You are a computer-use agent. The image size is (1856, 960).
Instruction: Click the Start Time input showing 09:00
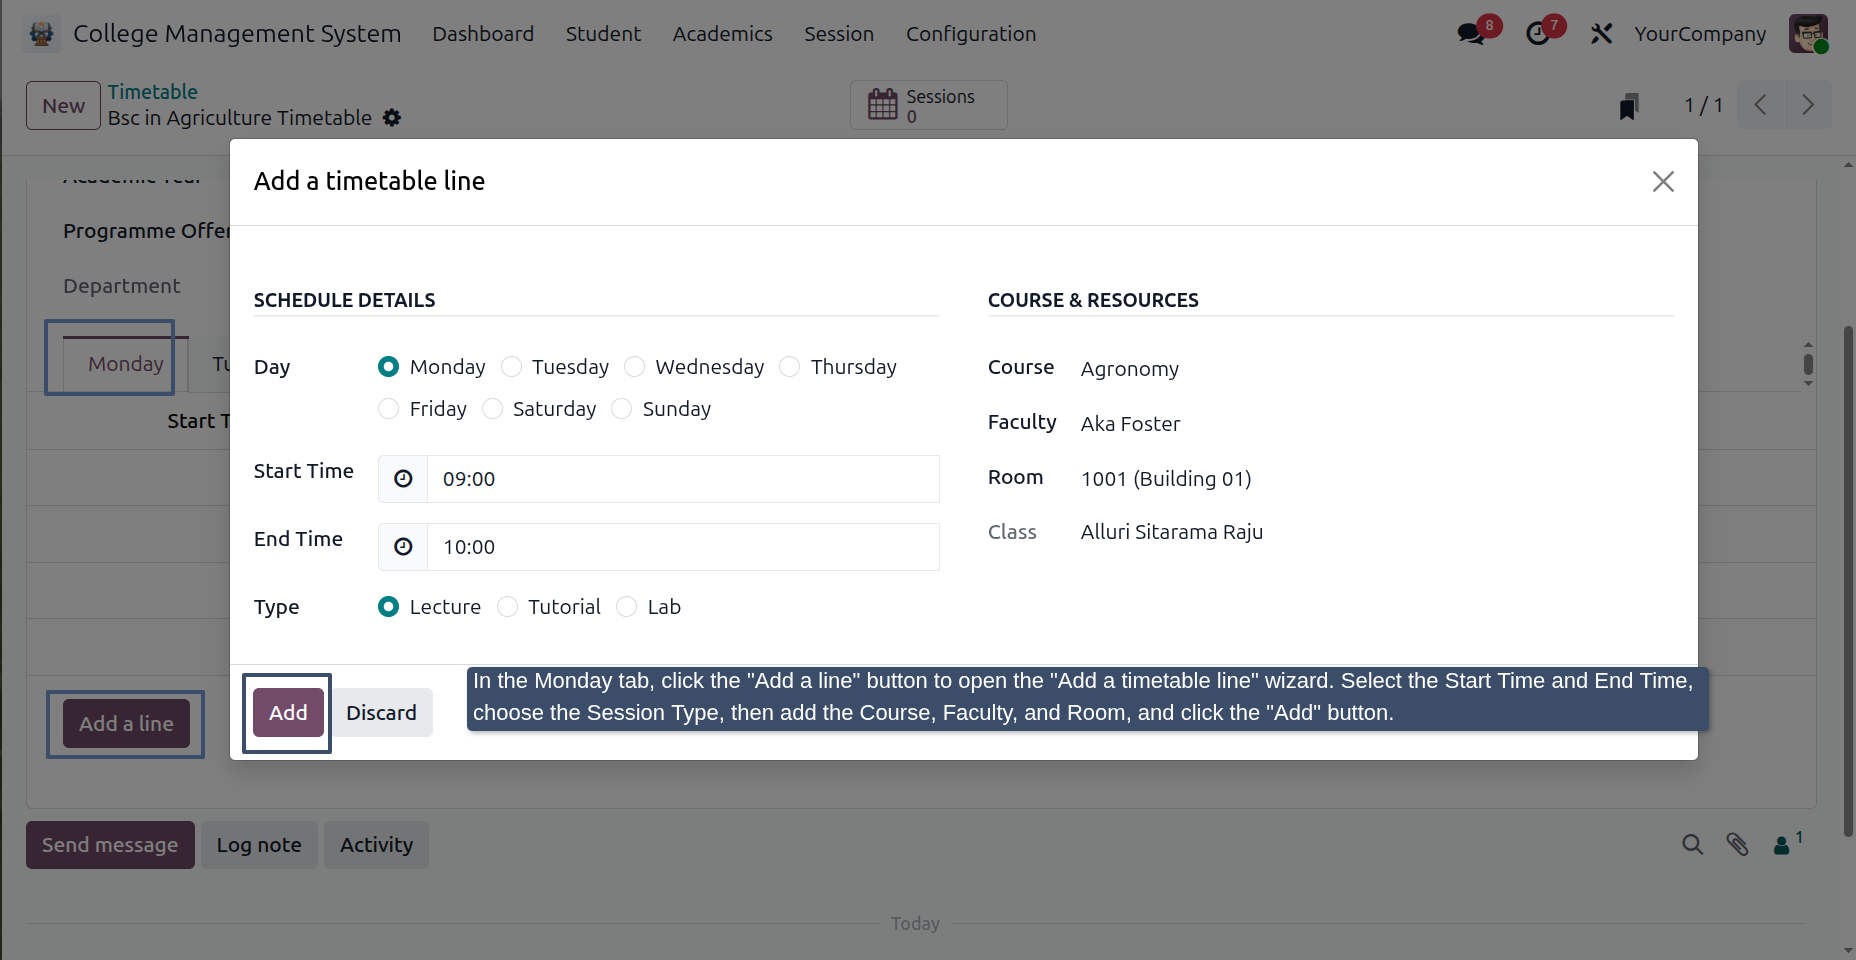[x=683, y=479]
